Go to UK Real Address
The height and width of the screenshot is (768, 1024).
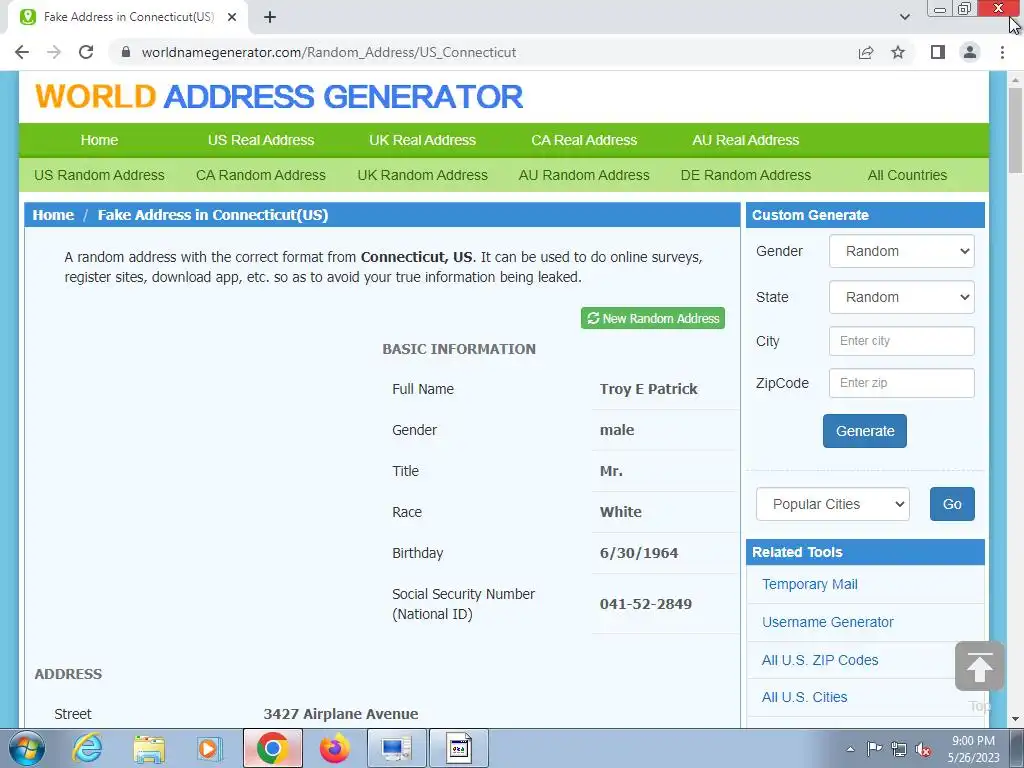(x=423, y=140)
